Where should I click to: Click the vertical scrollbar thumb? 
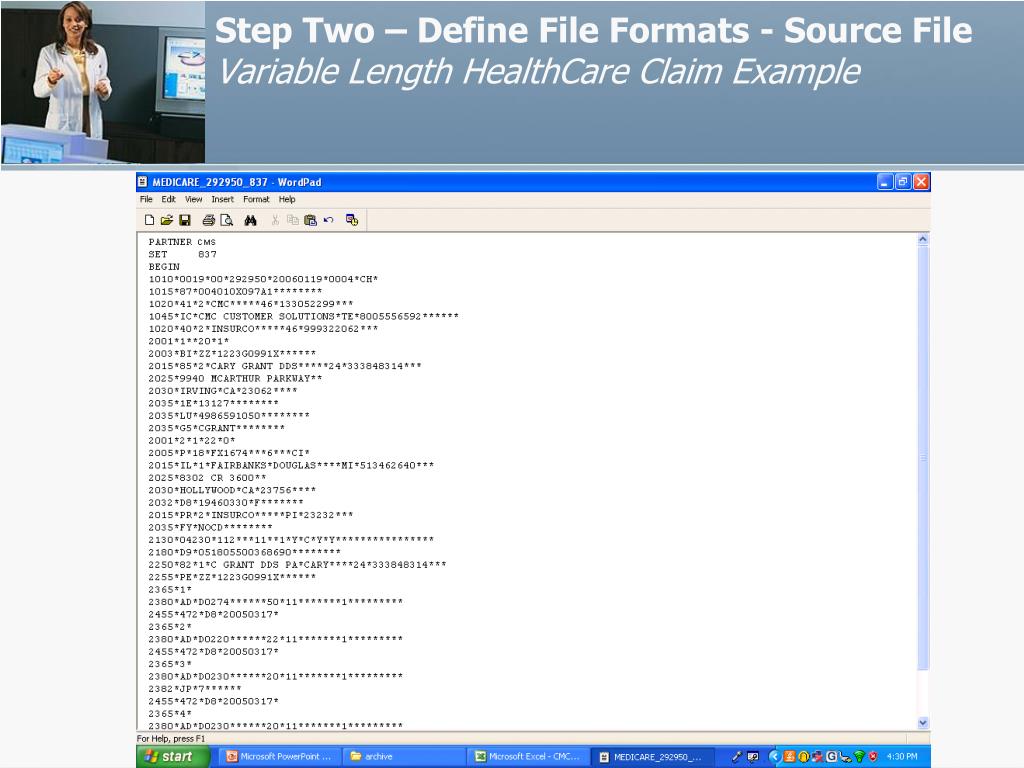click(923, 458)
